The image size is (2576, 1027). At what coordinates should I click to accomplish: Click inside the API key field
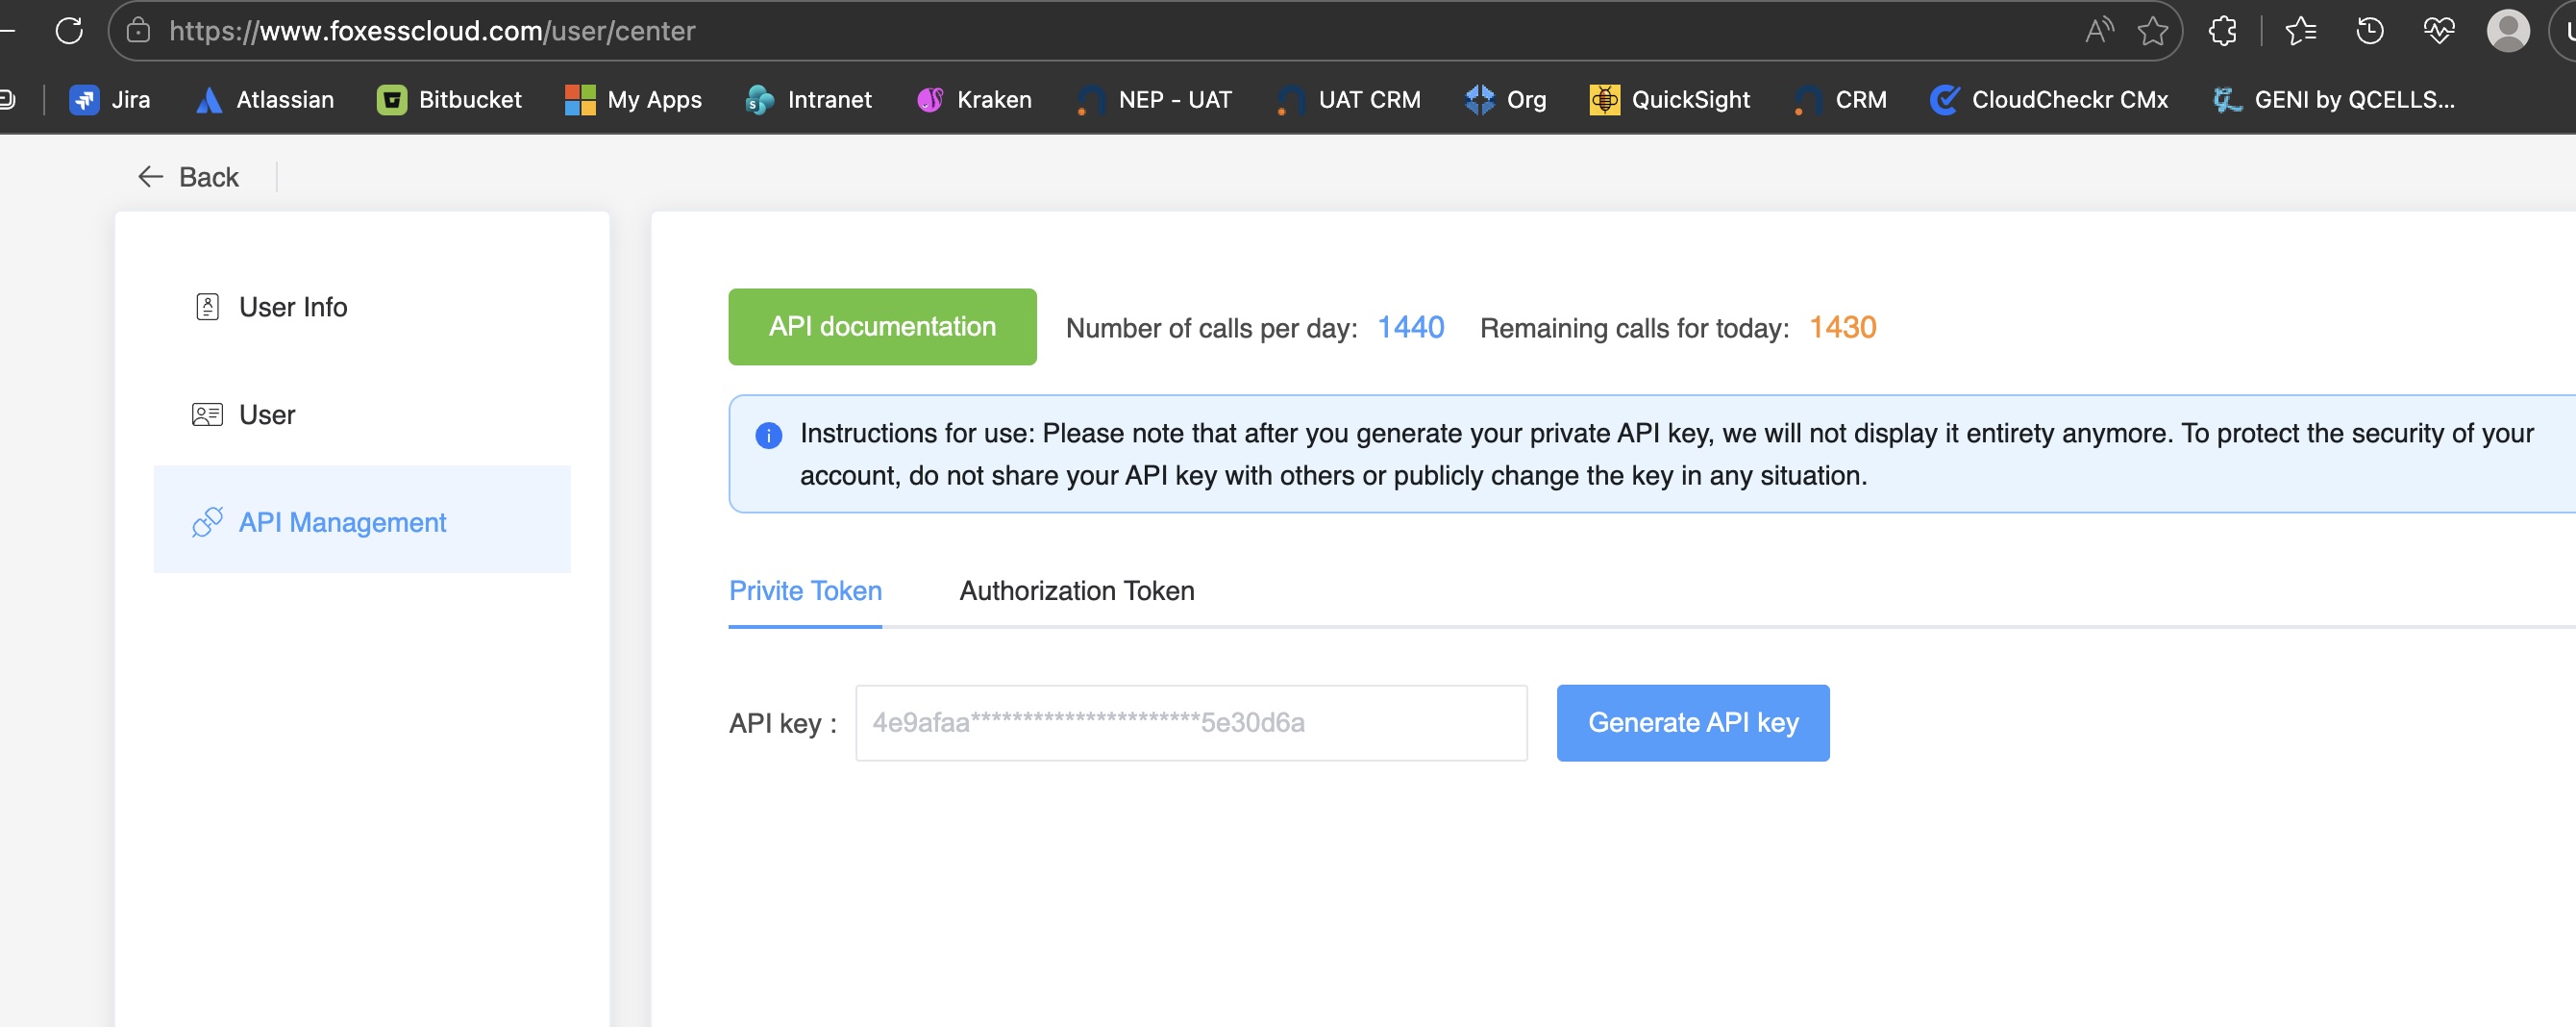(x=1190, y=722)
